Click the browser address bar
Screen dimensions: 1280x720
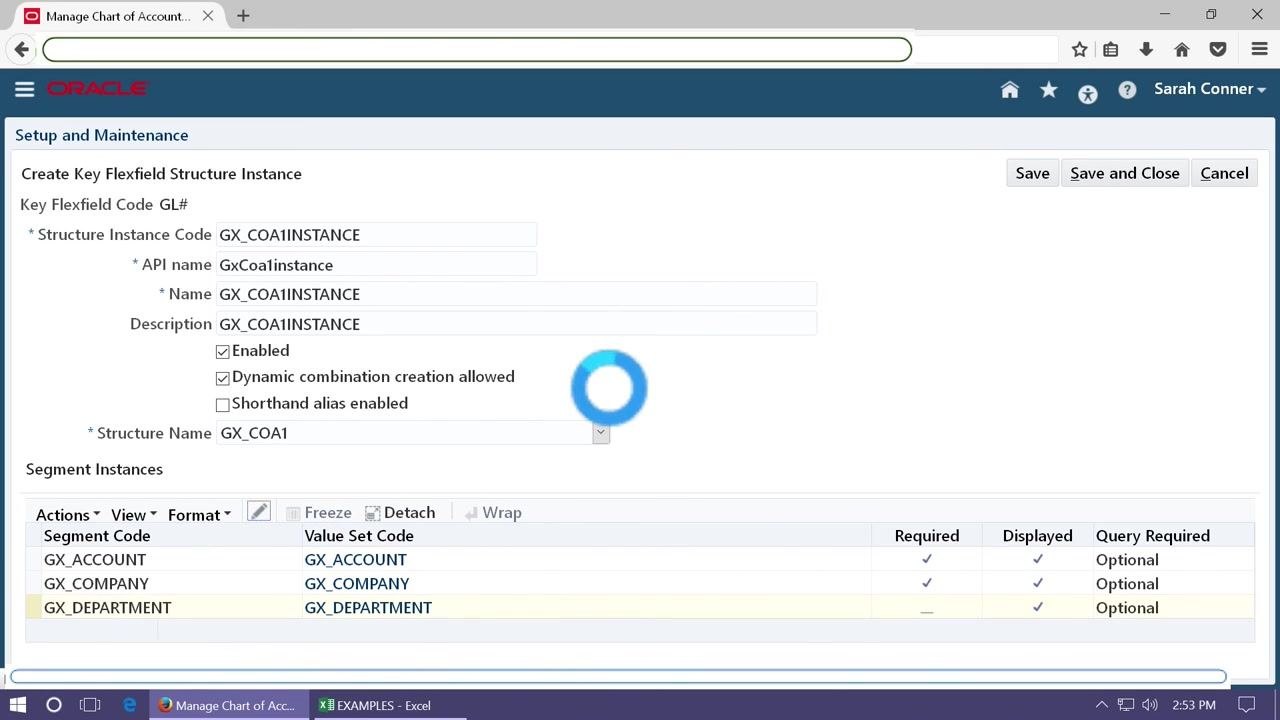tap(477, 49)
